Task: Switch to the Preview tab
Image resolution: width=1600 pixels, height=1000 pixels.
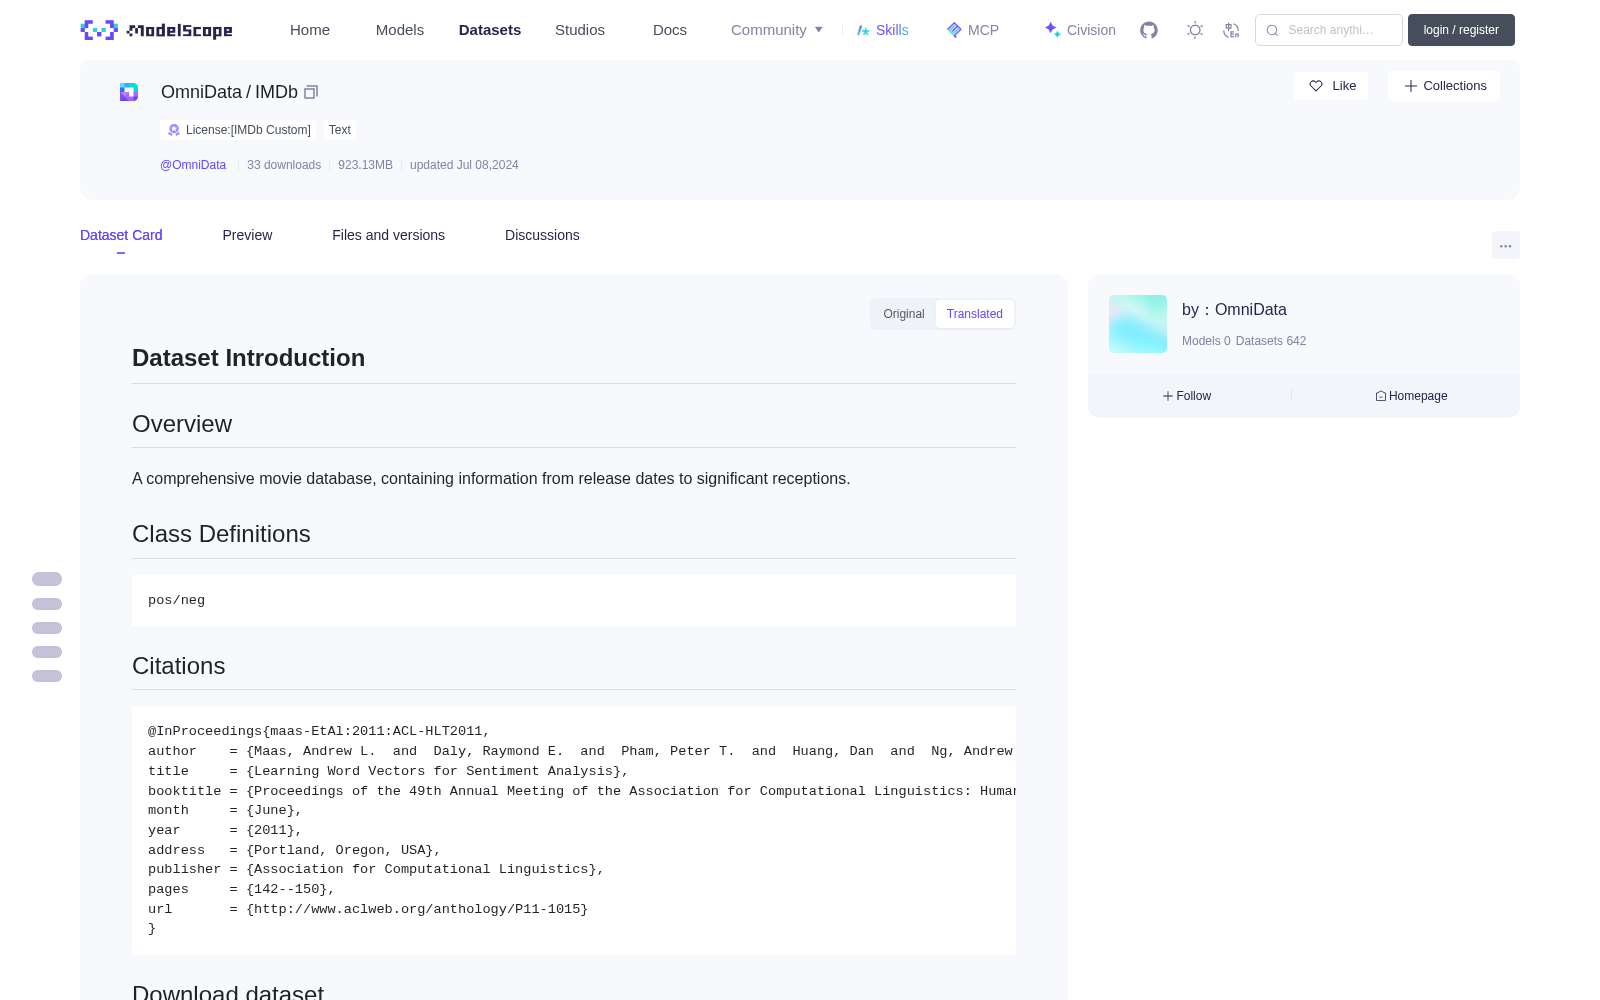Action: 247,235
